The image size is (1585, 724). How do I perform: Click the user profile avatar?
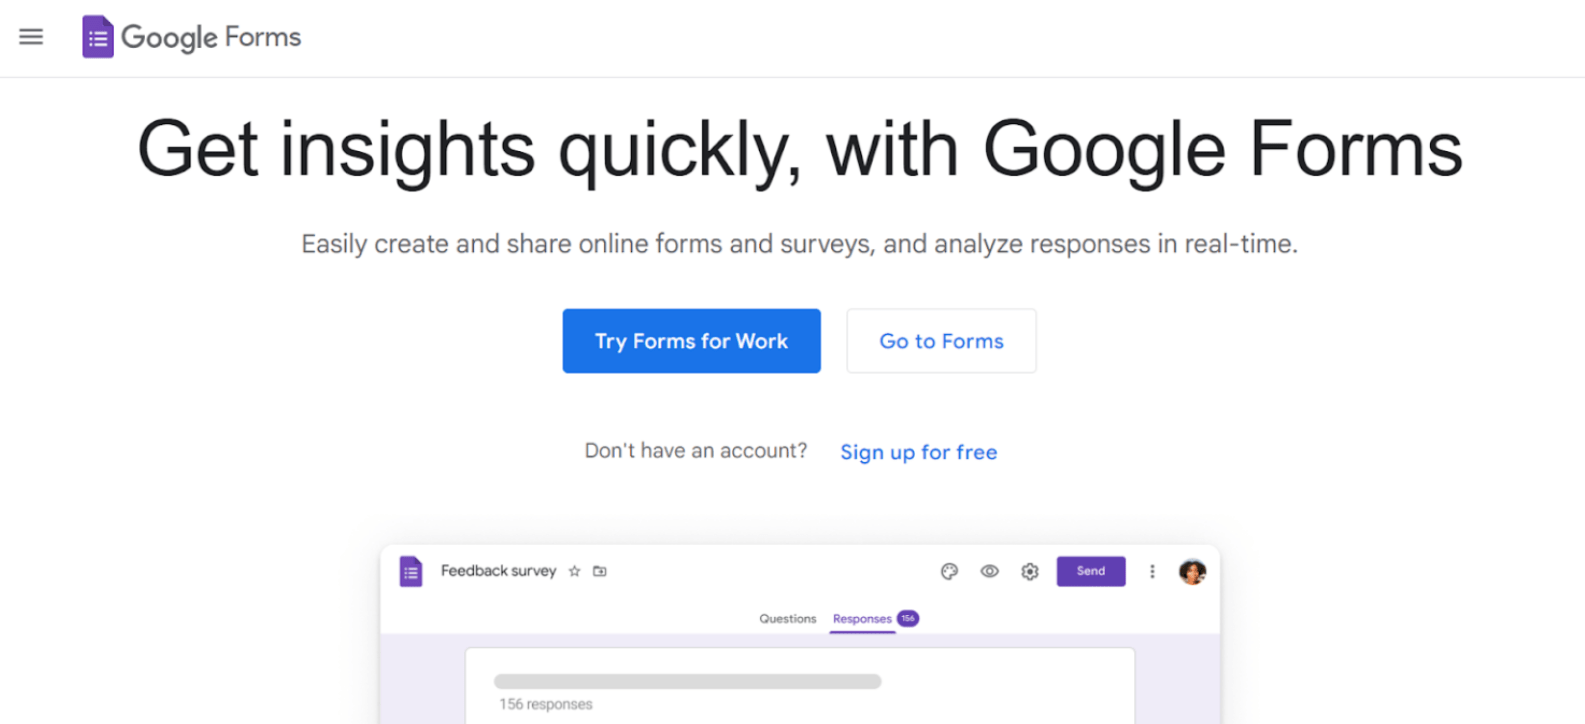point(1192,571)
